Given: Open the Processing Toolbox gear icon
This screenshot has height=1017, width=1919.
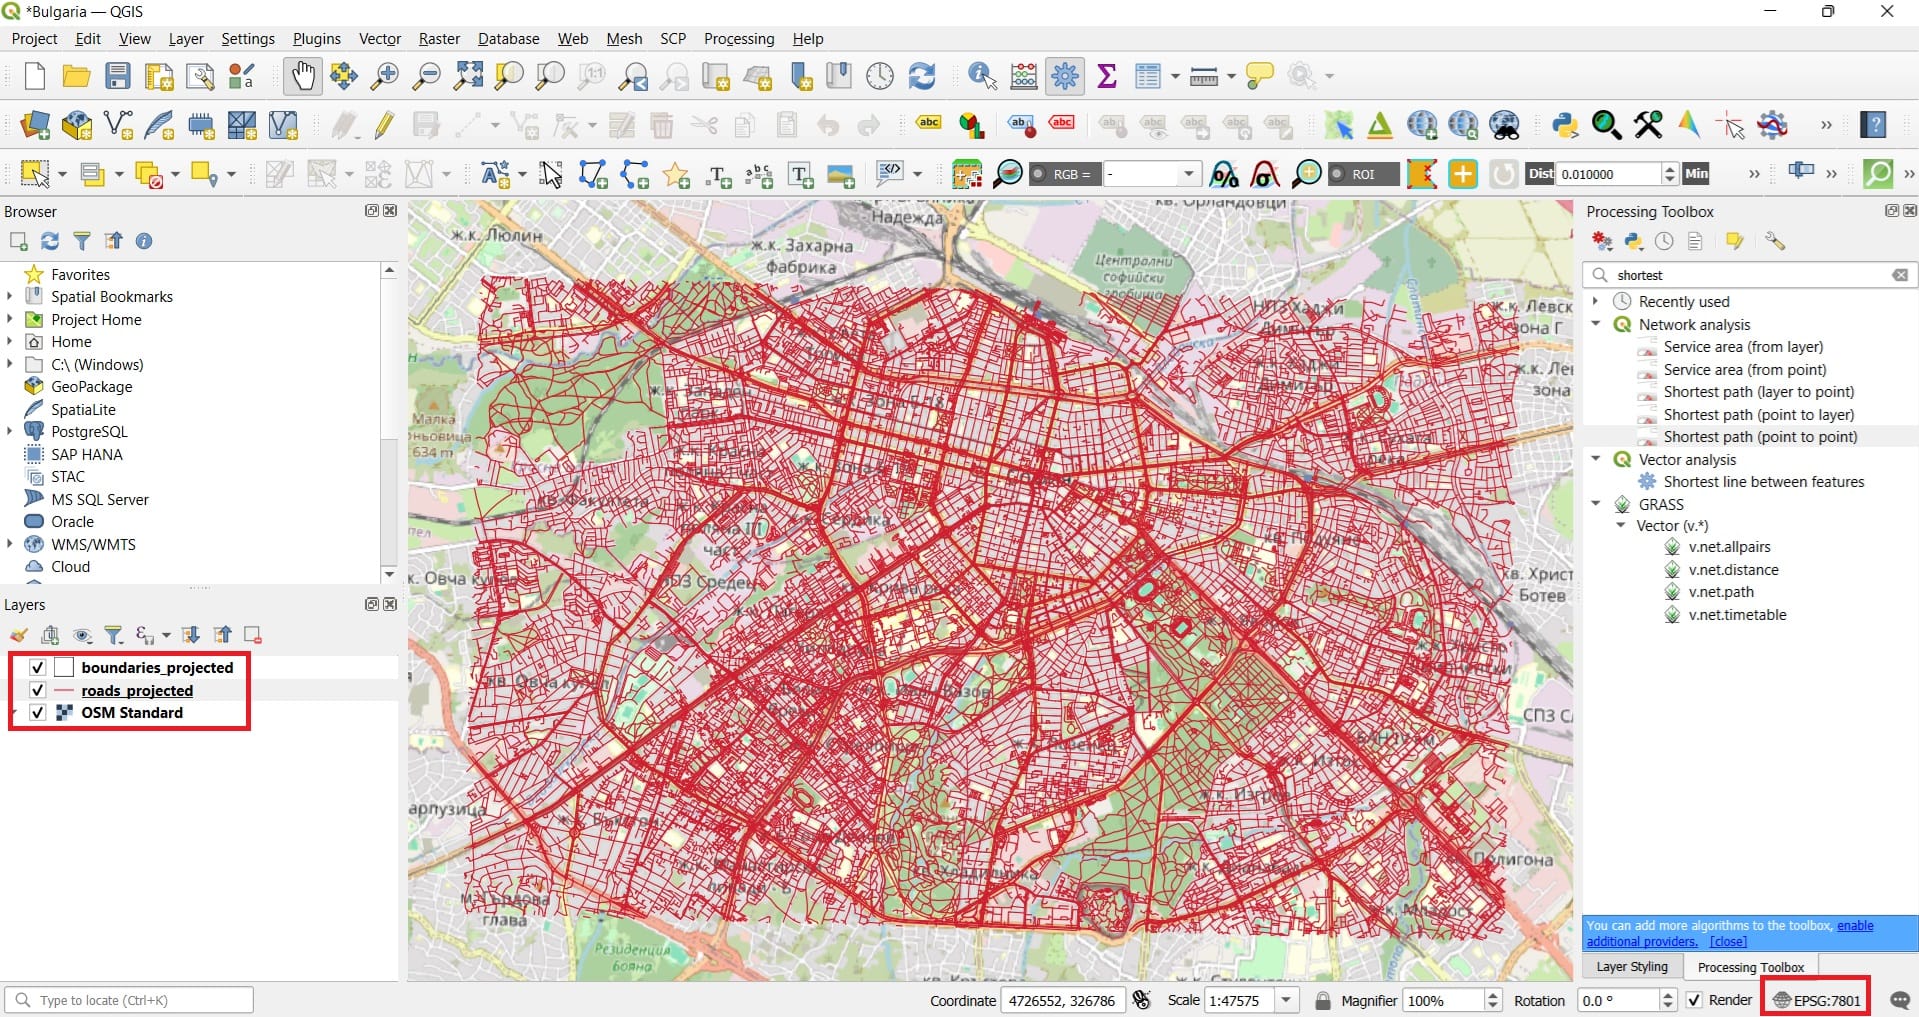Looking at the screenshot, I should 1065,76.
